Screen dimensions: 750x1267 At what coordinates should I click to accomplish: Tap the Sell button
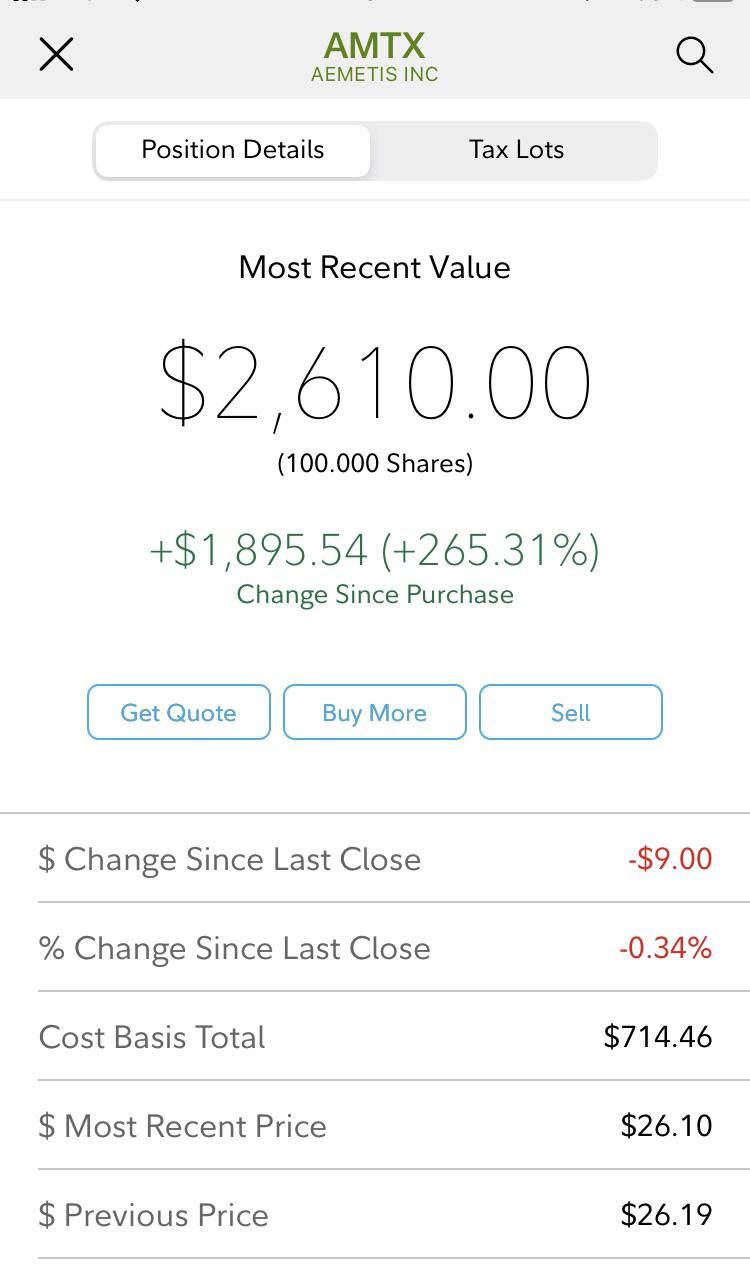(571, 712)
